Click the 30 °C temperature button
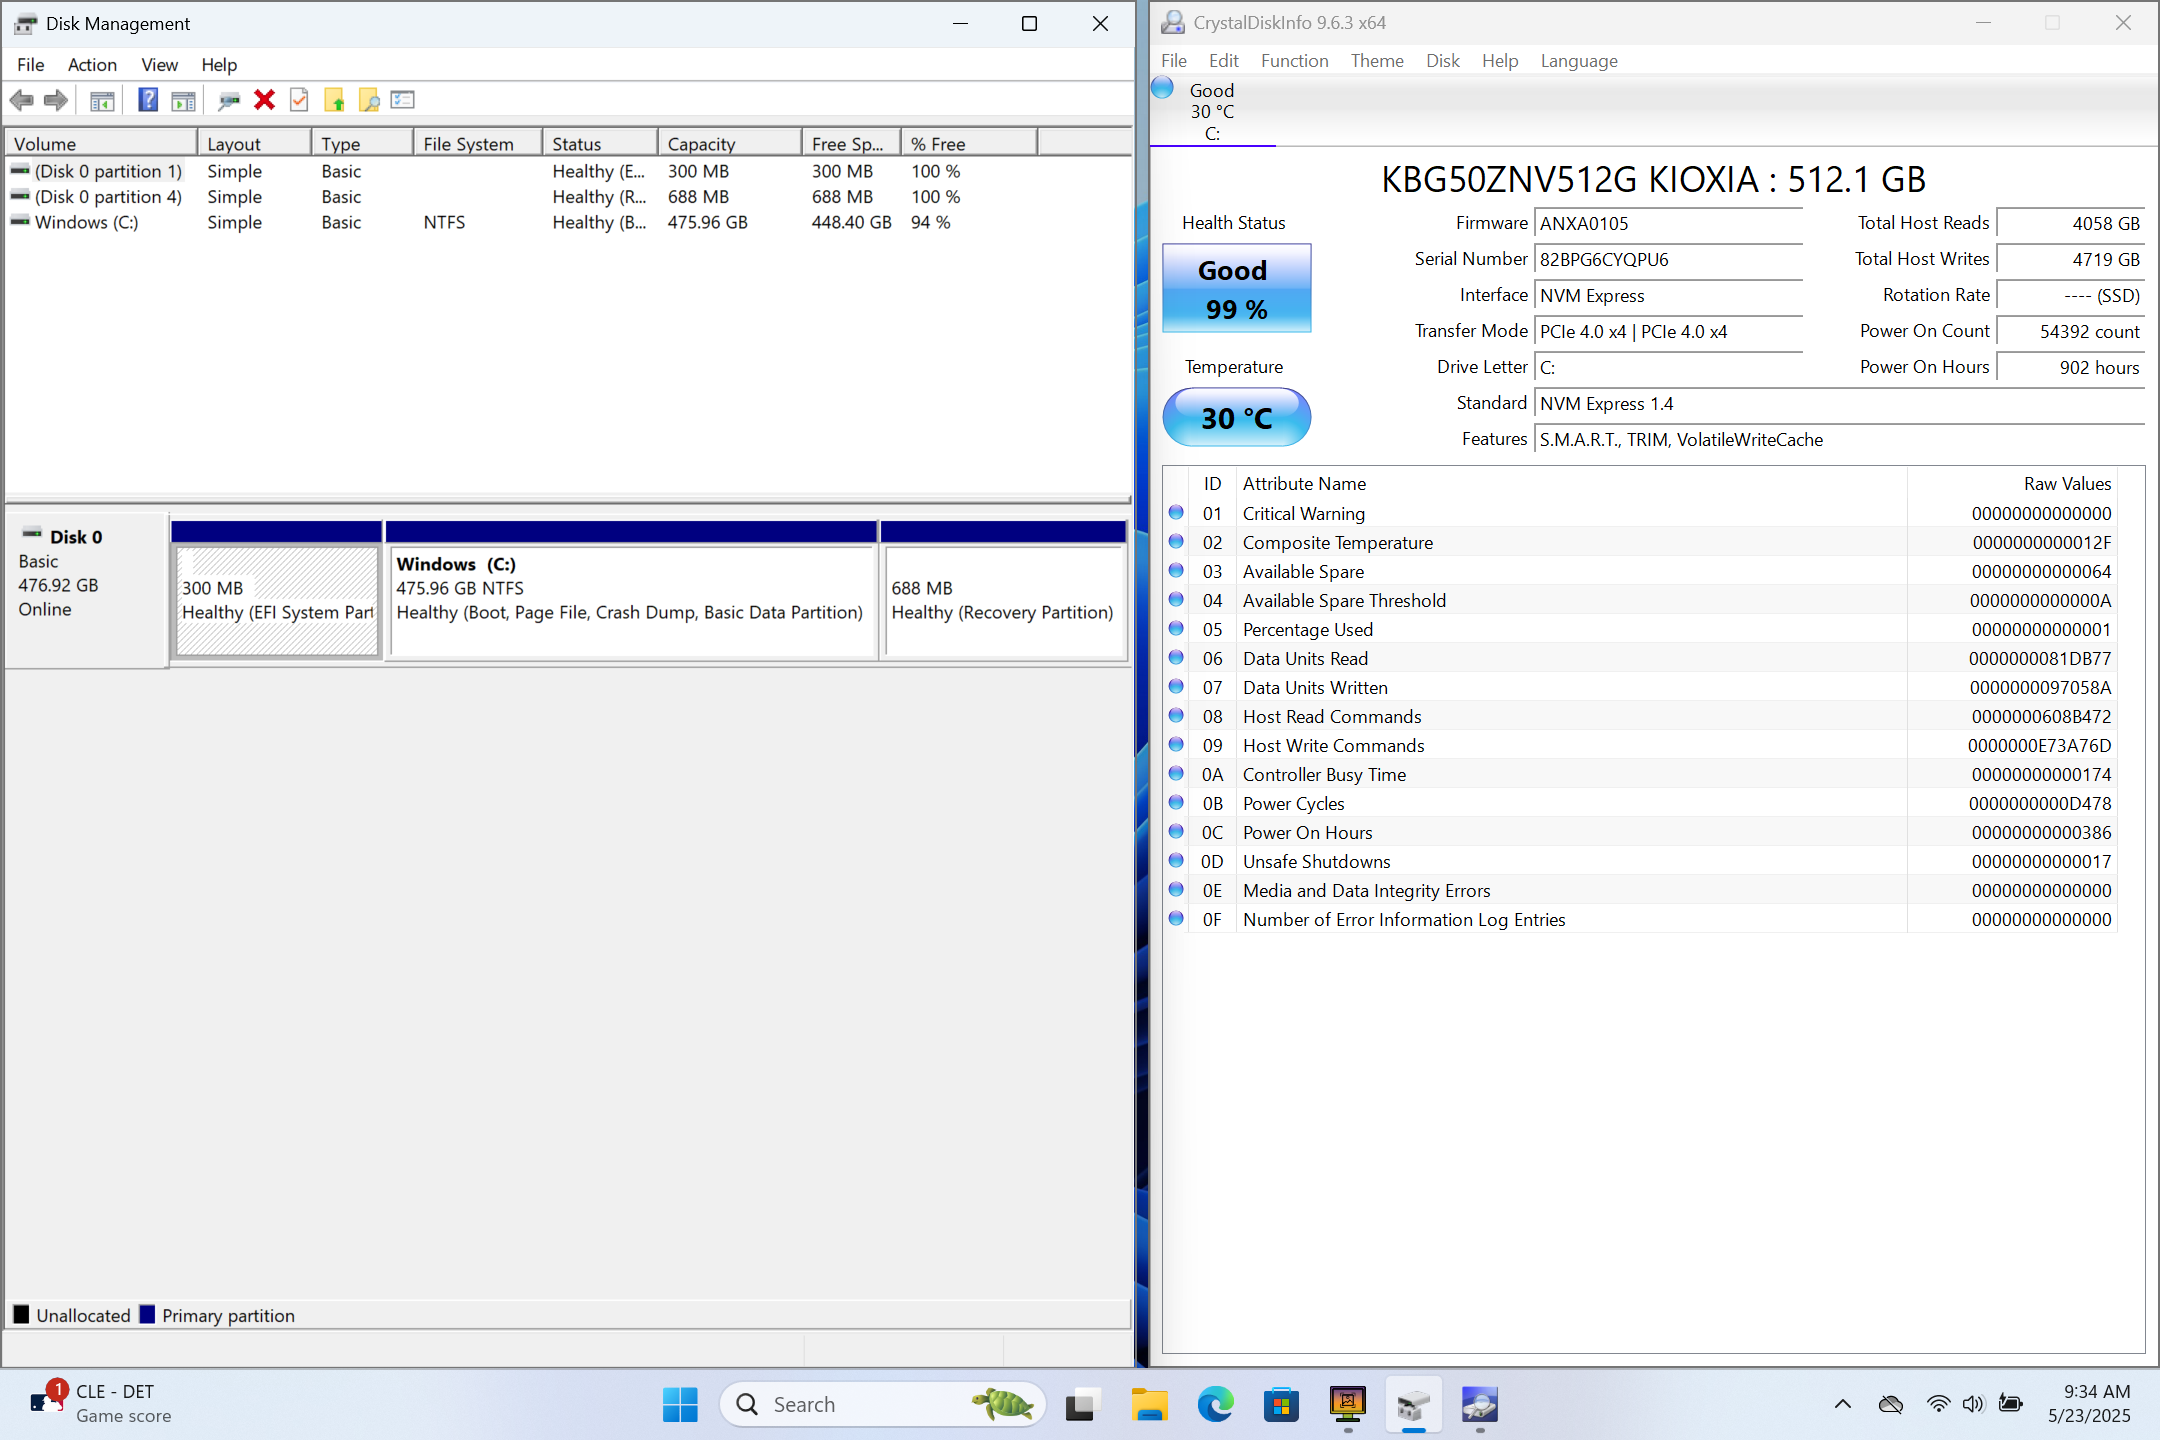 1236,418
